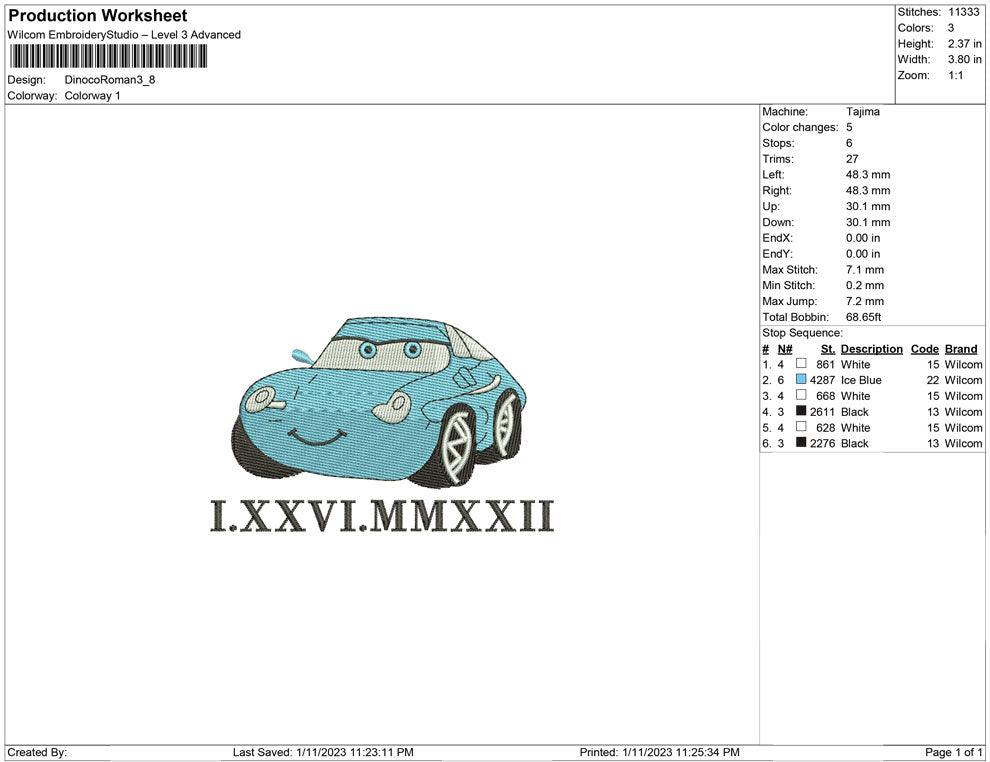Click the black swatch for stop 6
The height and width of the screenshot is (762, 990).
pos(801,443)
